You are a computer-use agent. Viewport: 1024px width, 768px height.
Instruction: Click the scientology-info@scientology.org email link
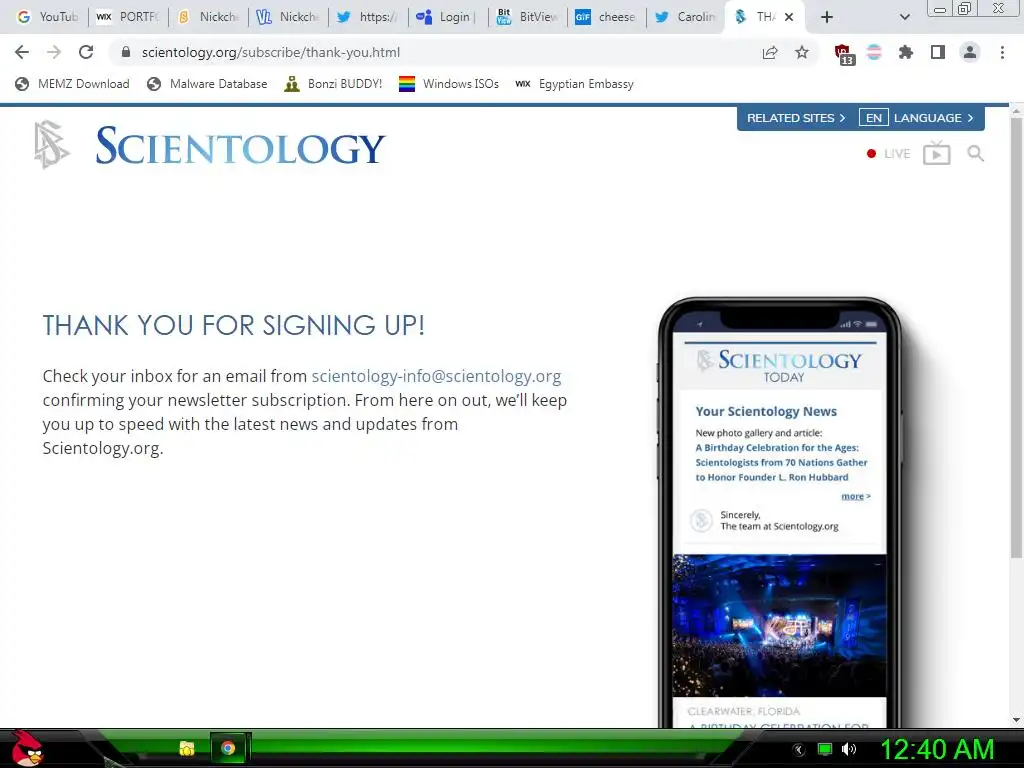tap(436, 376)
